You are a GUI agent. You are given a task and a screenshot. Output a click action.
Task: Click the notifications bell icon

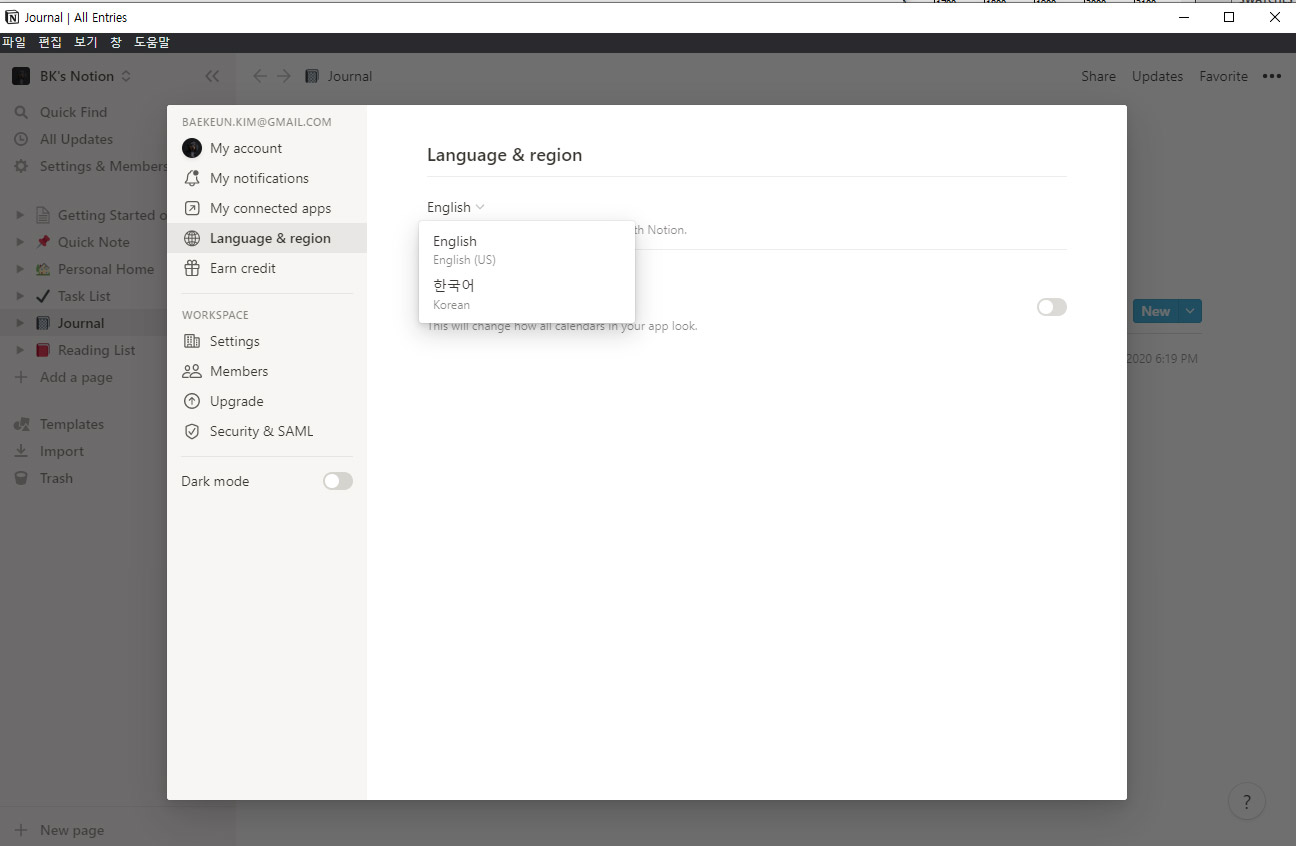click(192, 178)
